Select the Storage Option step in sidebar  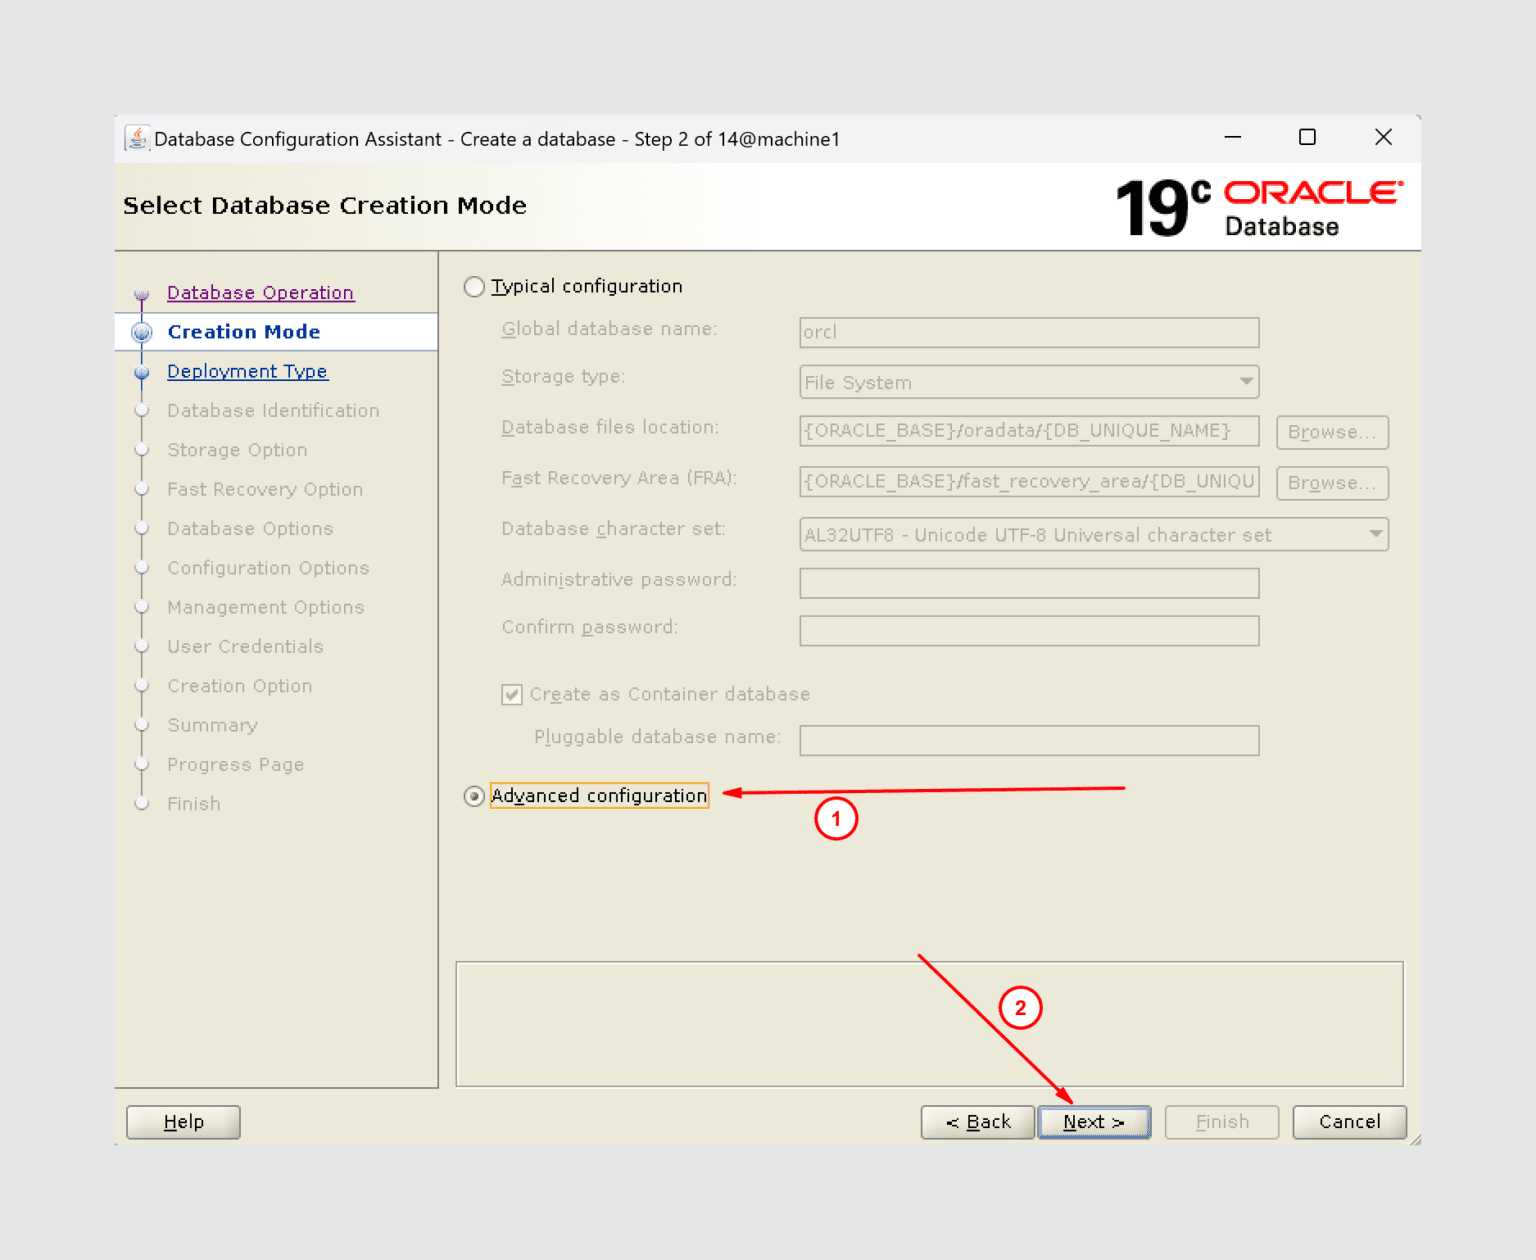(237, 450)
